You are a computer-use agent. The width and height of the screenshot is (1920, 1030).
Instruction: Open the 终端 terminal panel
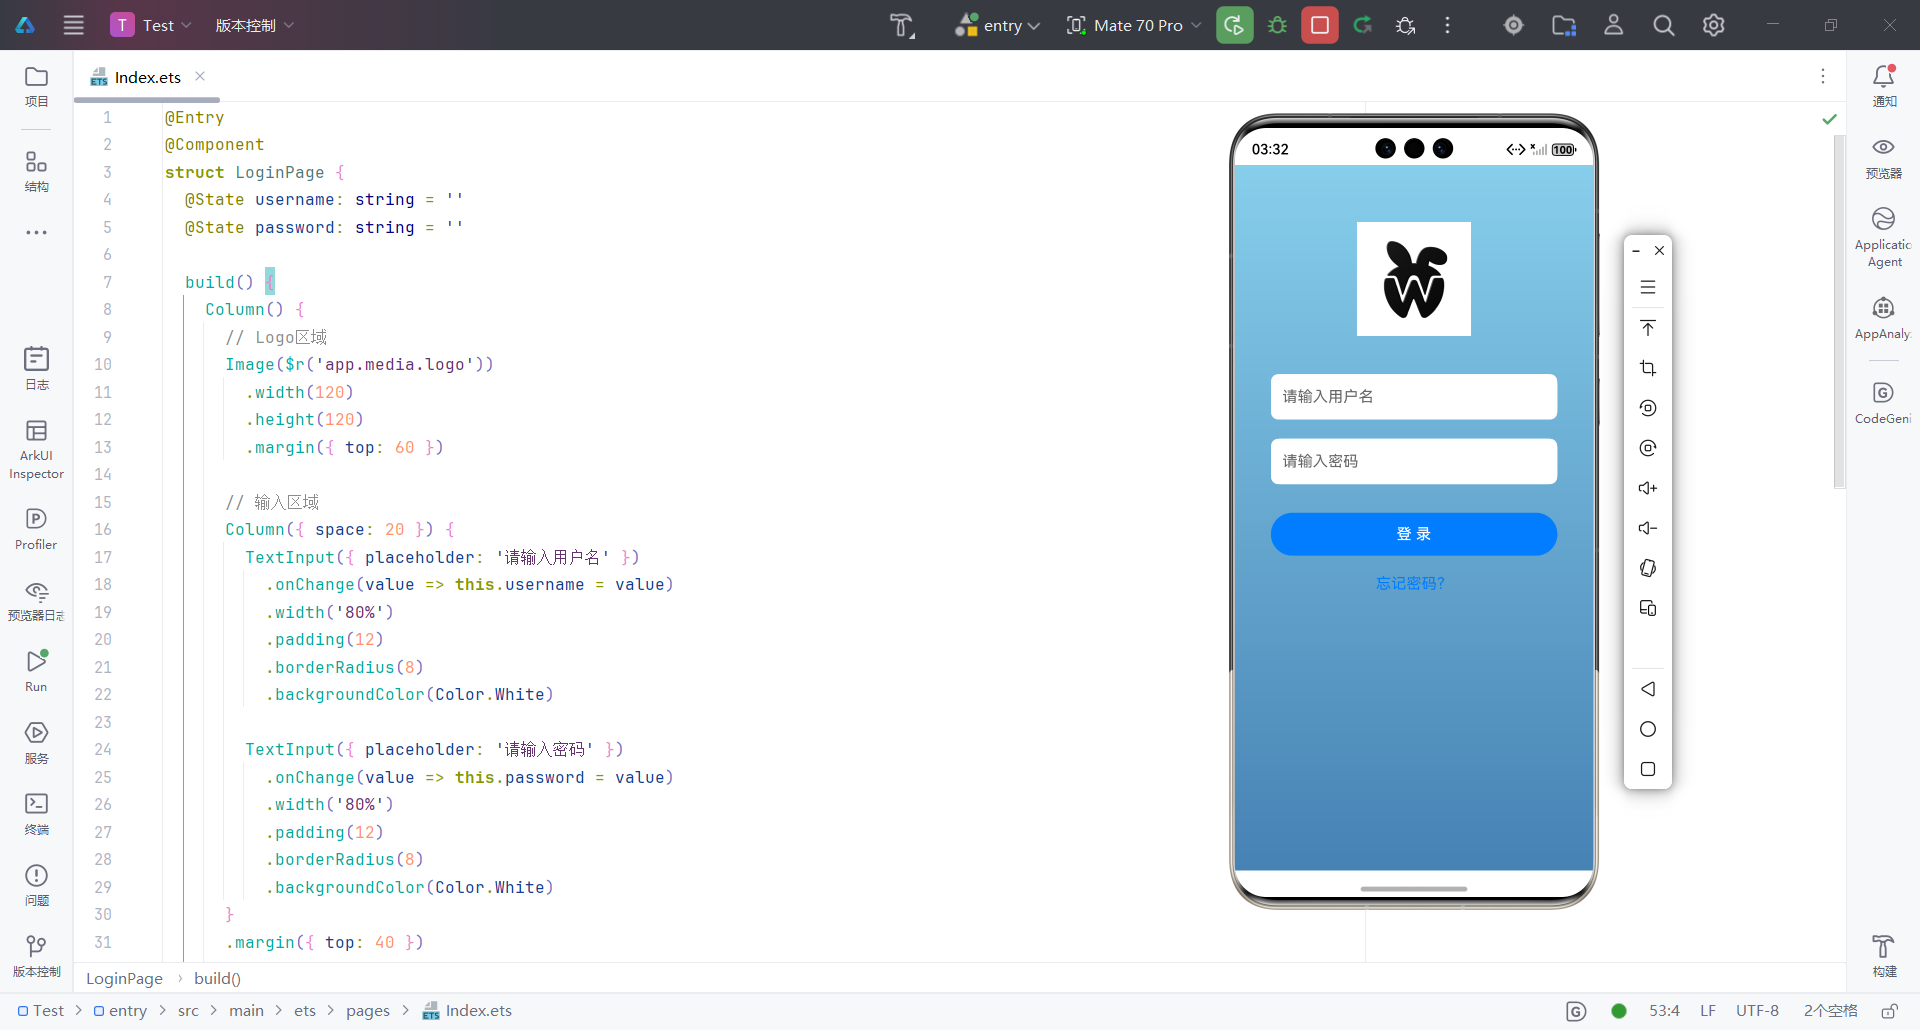pos(36,814)
